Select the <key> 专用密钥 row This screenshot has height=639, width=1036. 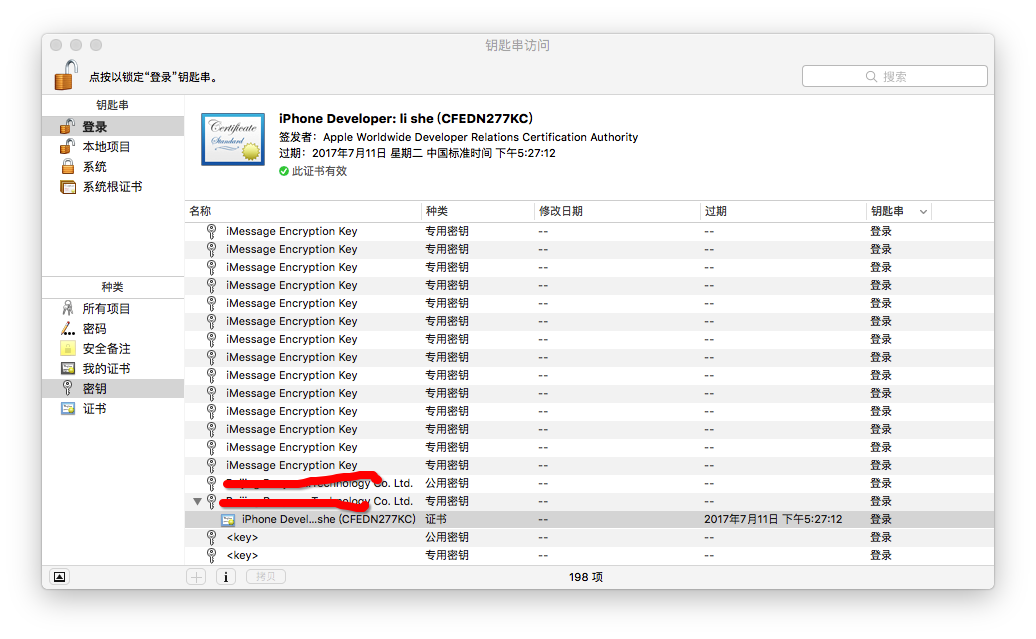click(589, 555)
